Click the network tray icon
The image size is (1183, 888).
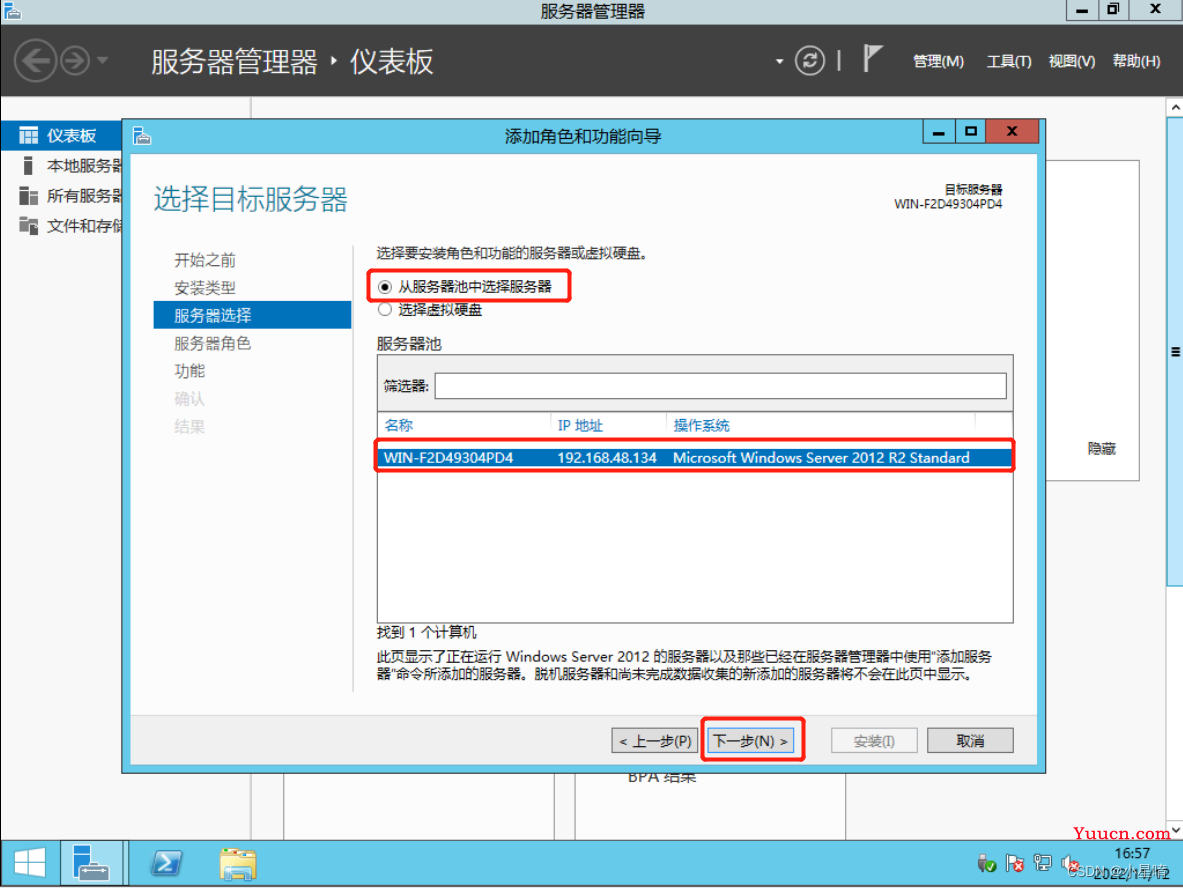pyautogui.click(x=1043, y=863)
